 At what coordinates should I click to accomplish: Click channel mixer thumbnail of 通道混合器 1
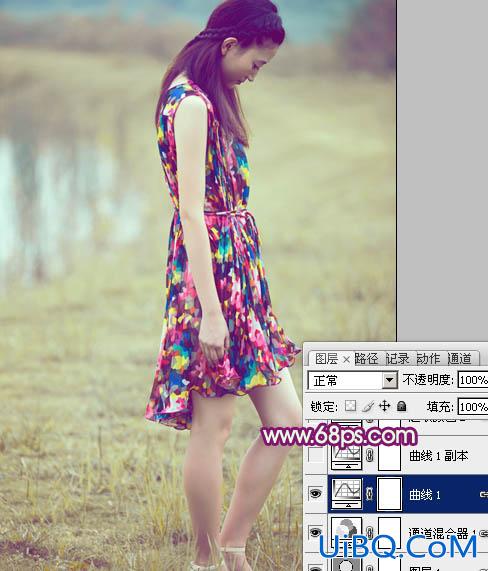tap(347, 533)
